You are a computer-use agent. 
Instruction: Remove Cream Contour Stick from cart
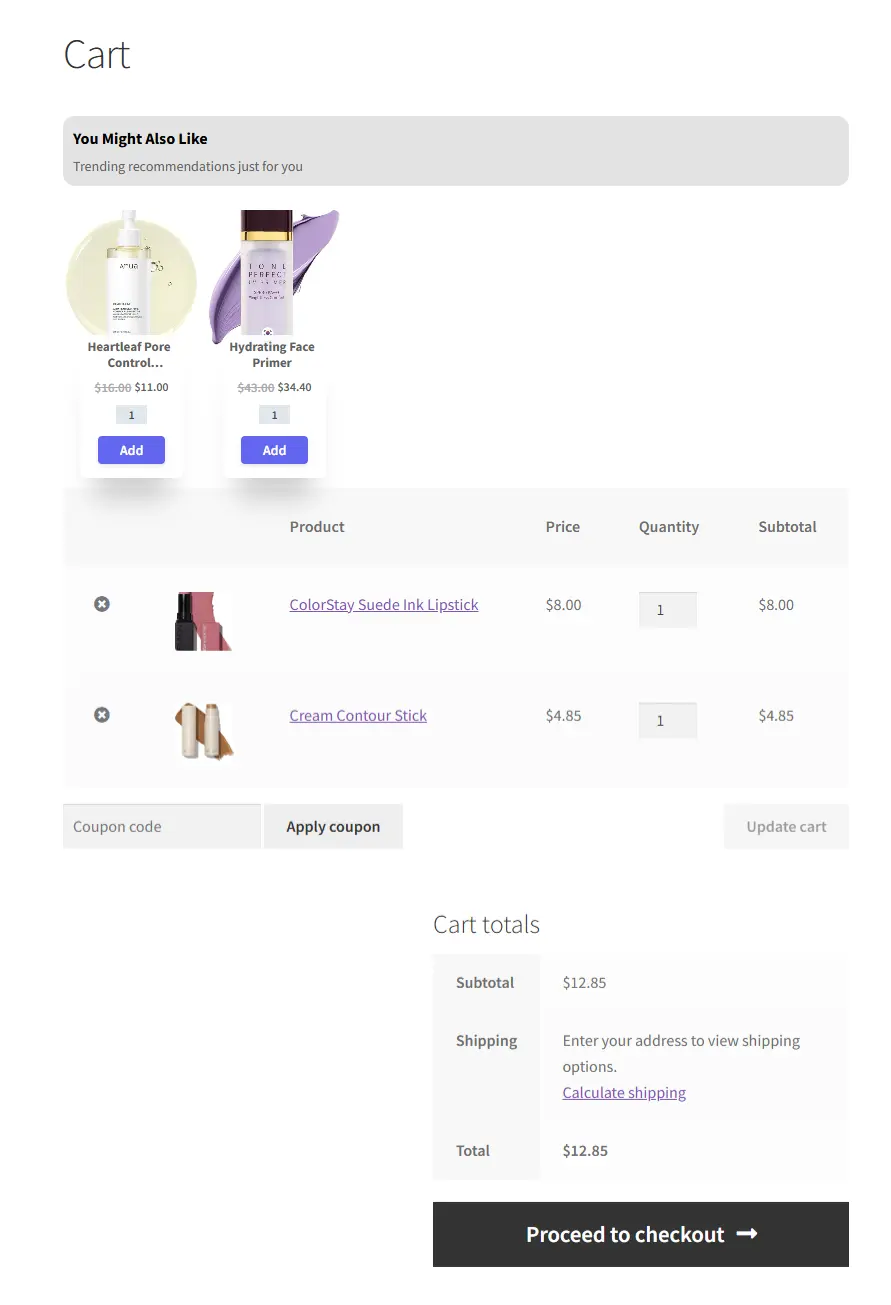point(102,715)
